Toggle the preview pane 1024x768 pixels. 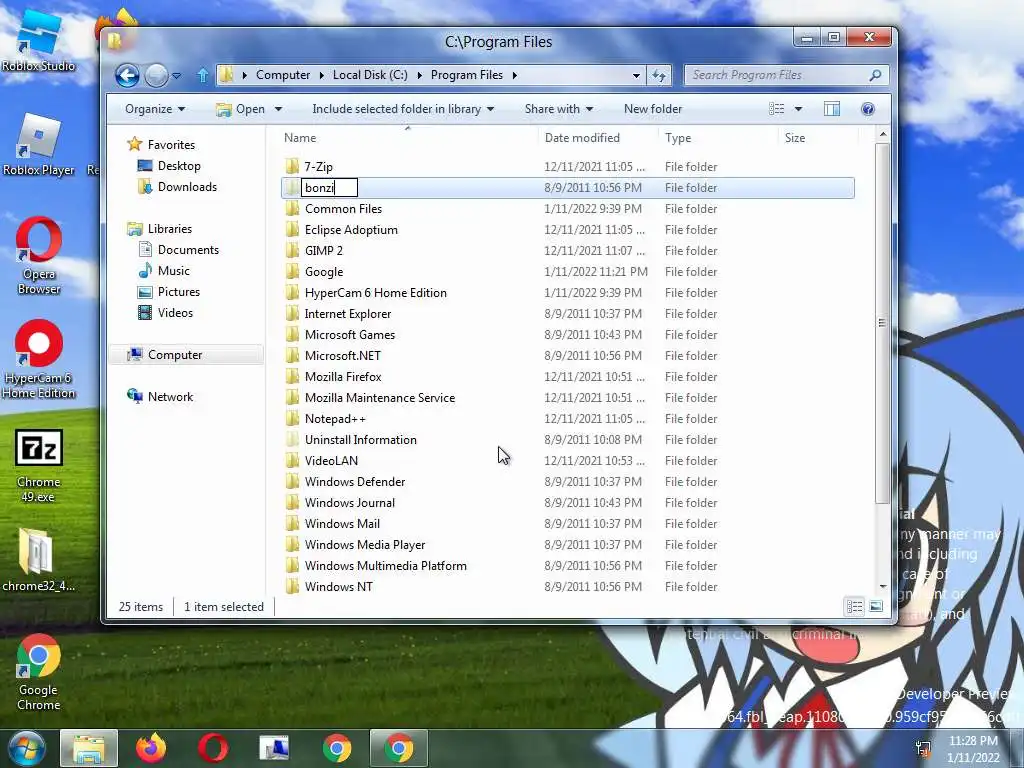pos(831,109)
